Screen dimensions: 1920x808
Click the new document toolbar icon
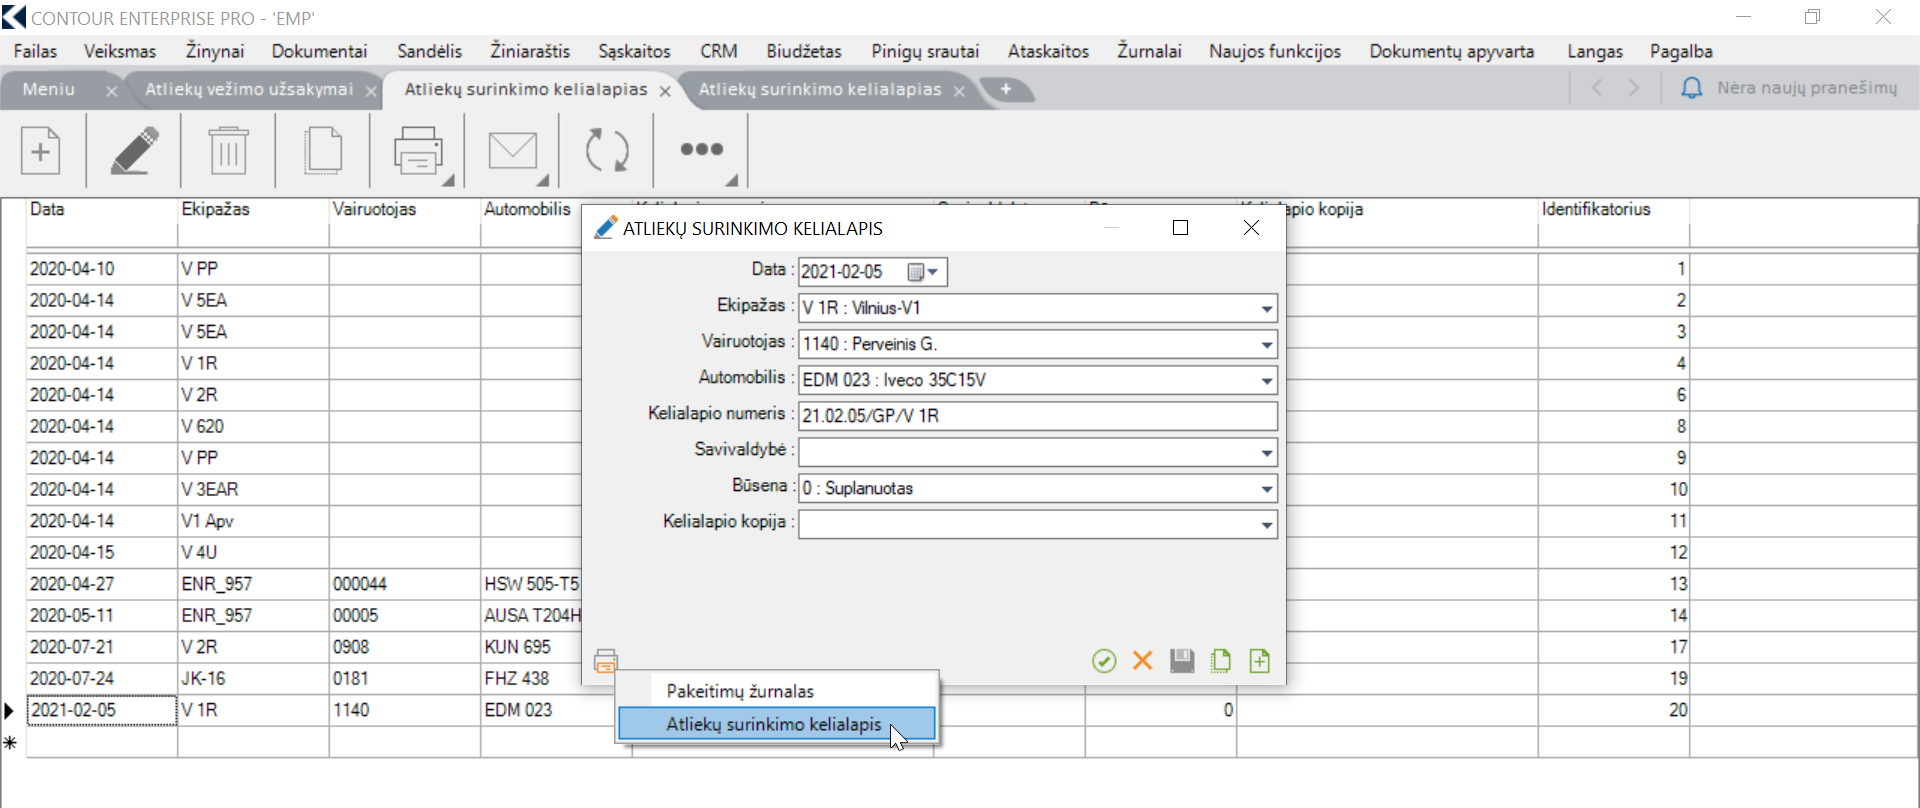[x=41, y=151]
